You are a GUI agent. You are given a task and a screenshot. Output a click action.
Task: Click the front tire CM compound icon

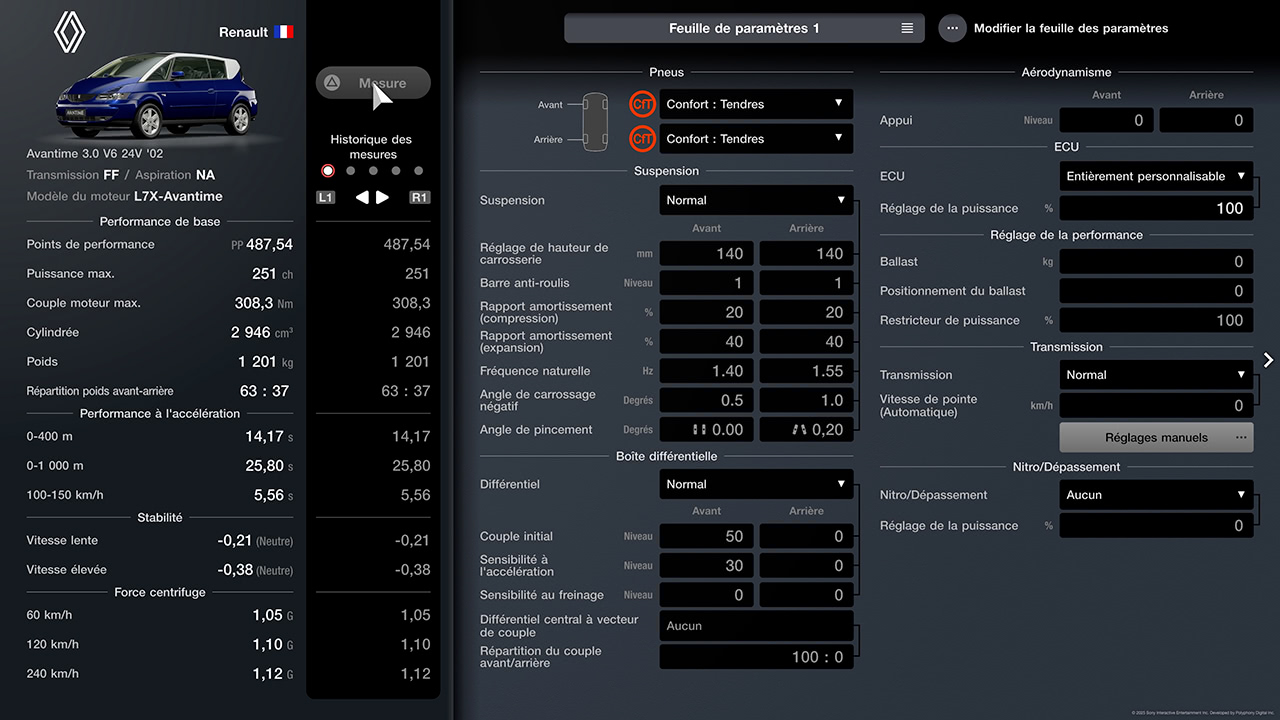click(642, 104)
